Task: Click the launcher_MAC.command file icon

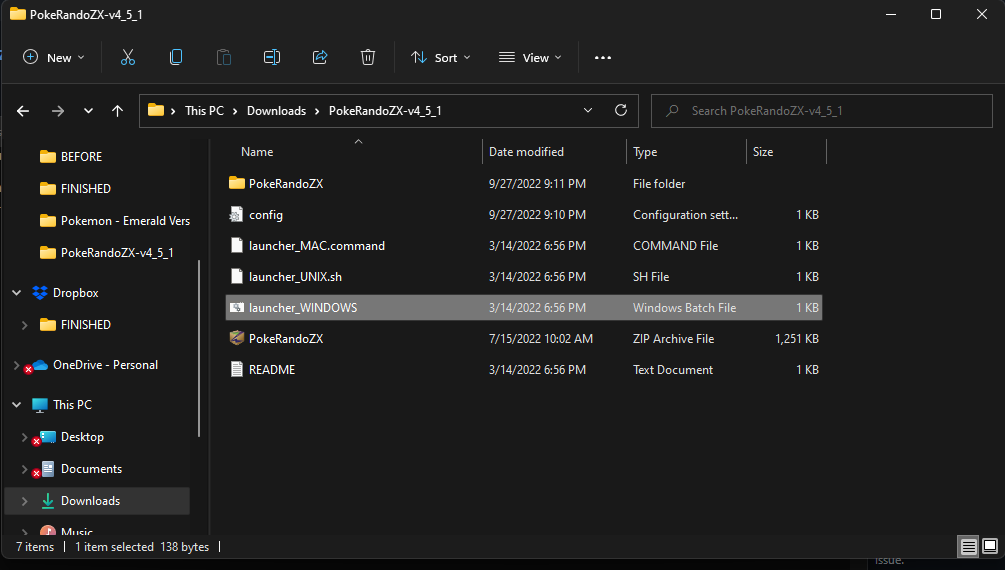Action: click(x=237, y=246)
